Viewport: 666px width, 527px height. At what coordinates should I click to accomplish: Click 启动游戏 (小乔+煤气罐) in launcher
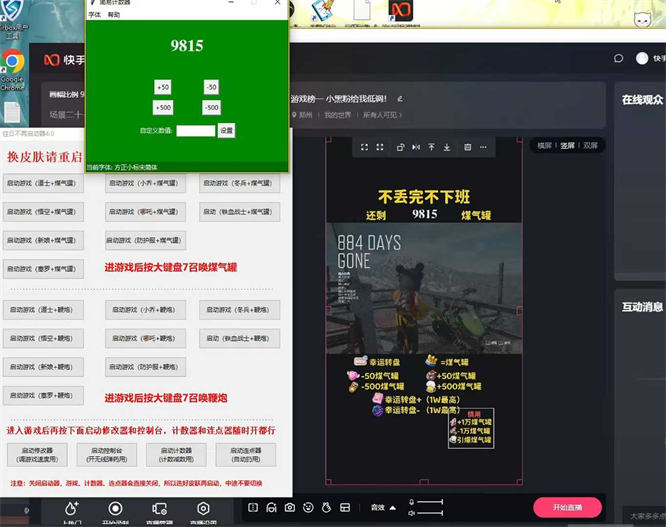point(145,183)
